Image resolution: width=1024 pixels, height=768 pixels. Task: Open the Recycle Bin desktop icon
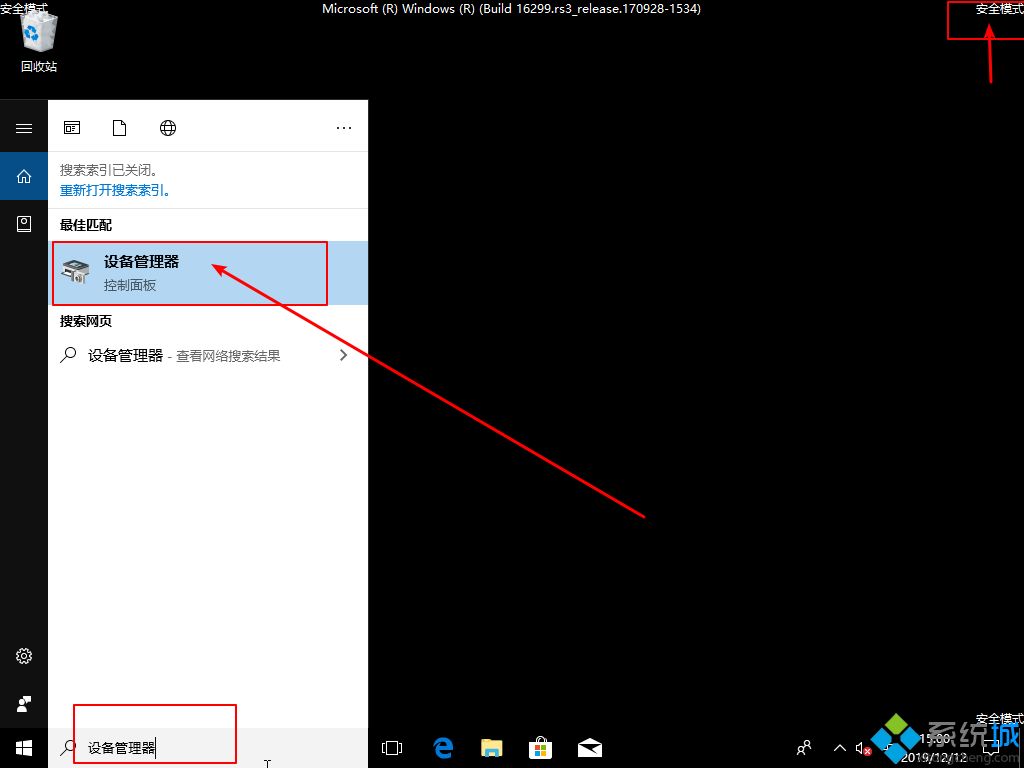(x=39, y=41)
